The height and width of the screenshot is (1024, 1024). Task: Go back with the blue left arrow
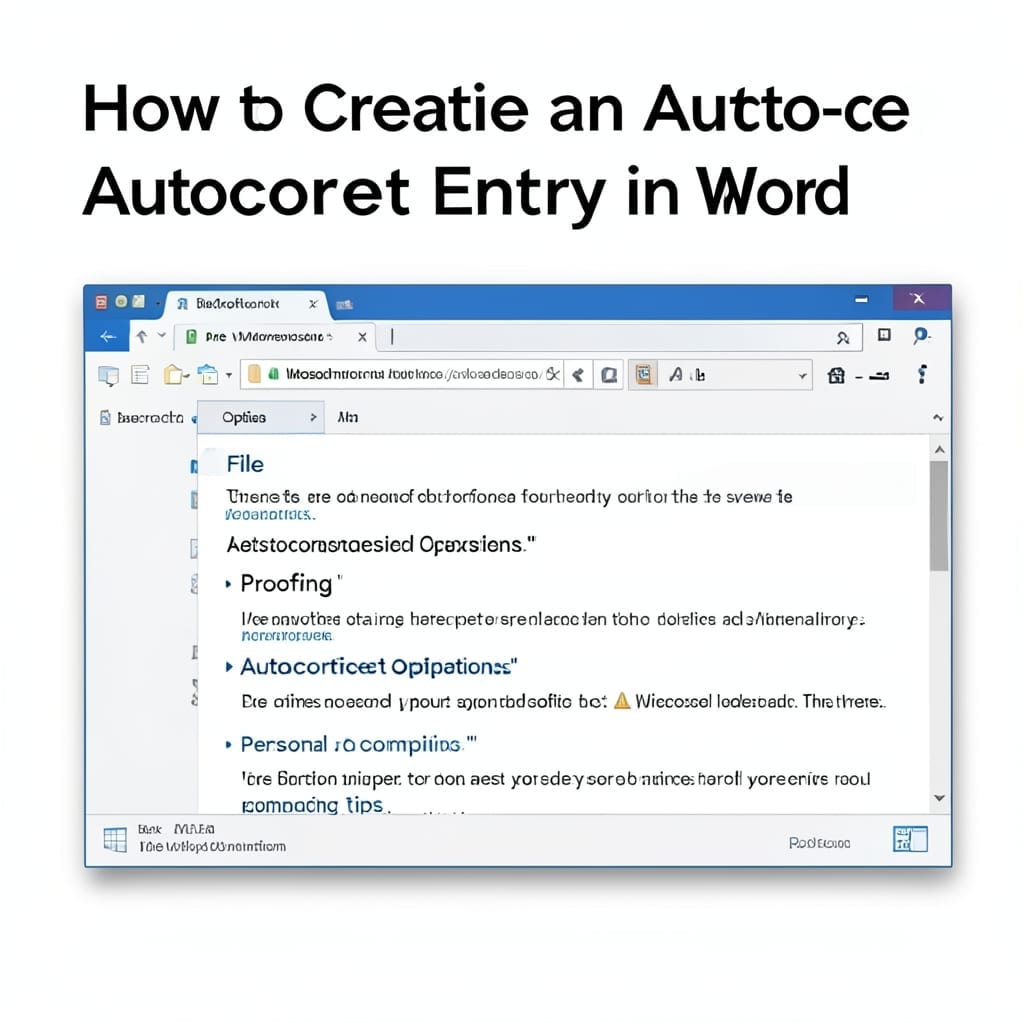point(108,337)
